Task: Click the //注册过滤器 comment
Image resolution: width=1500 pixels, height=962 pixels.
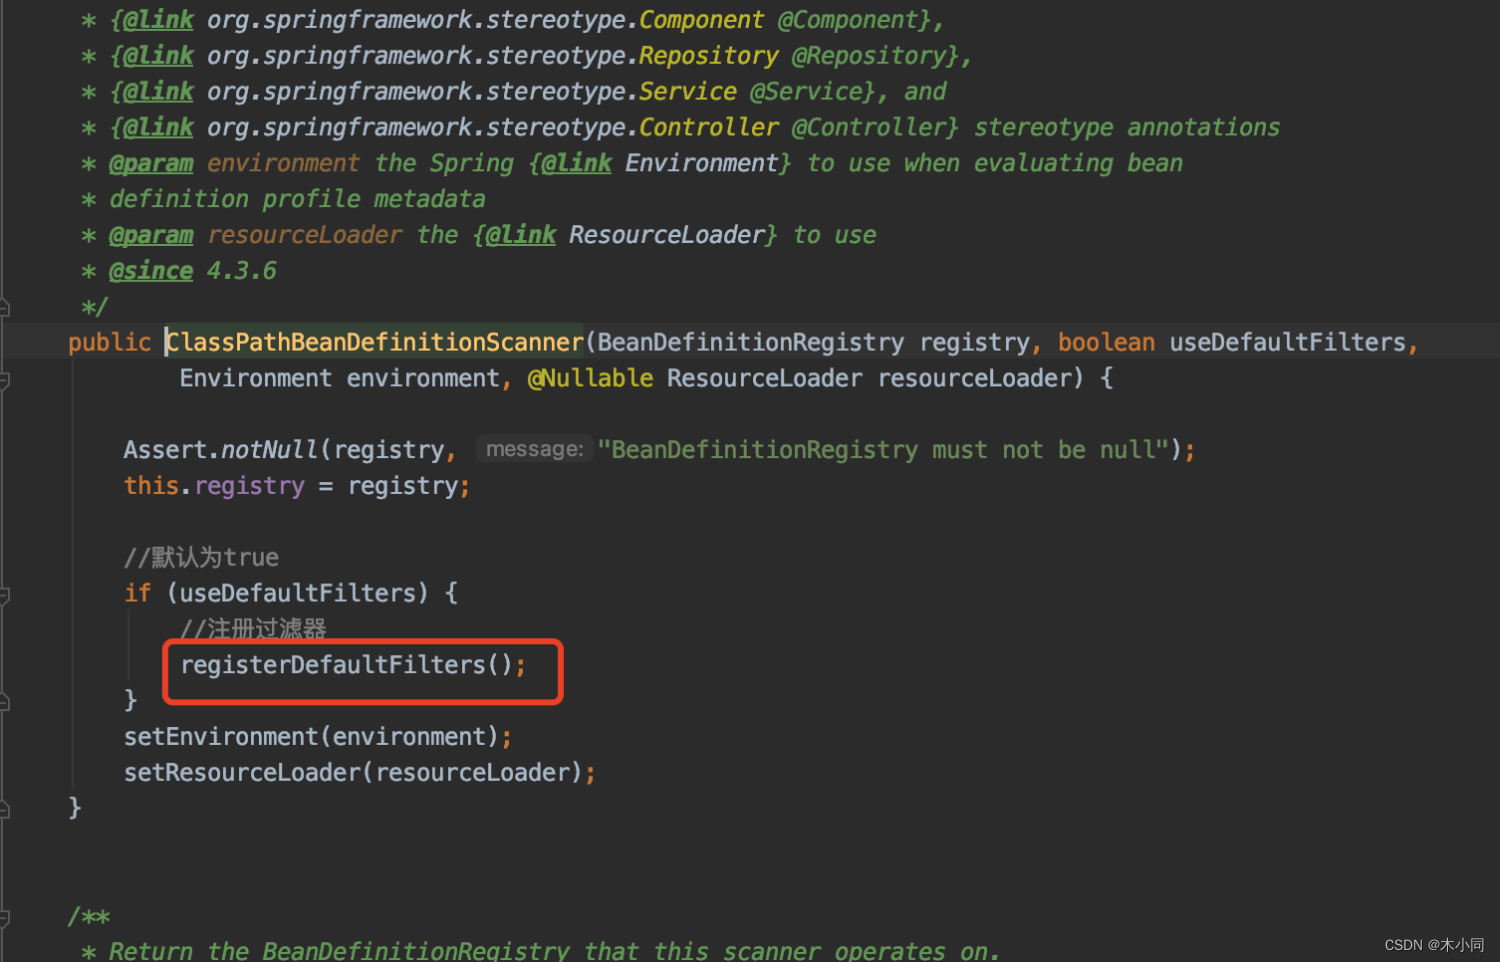Action: point(253,629)
